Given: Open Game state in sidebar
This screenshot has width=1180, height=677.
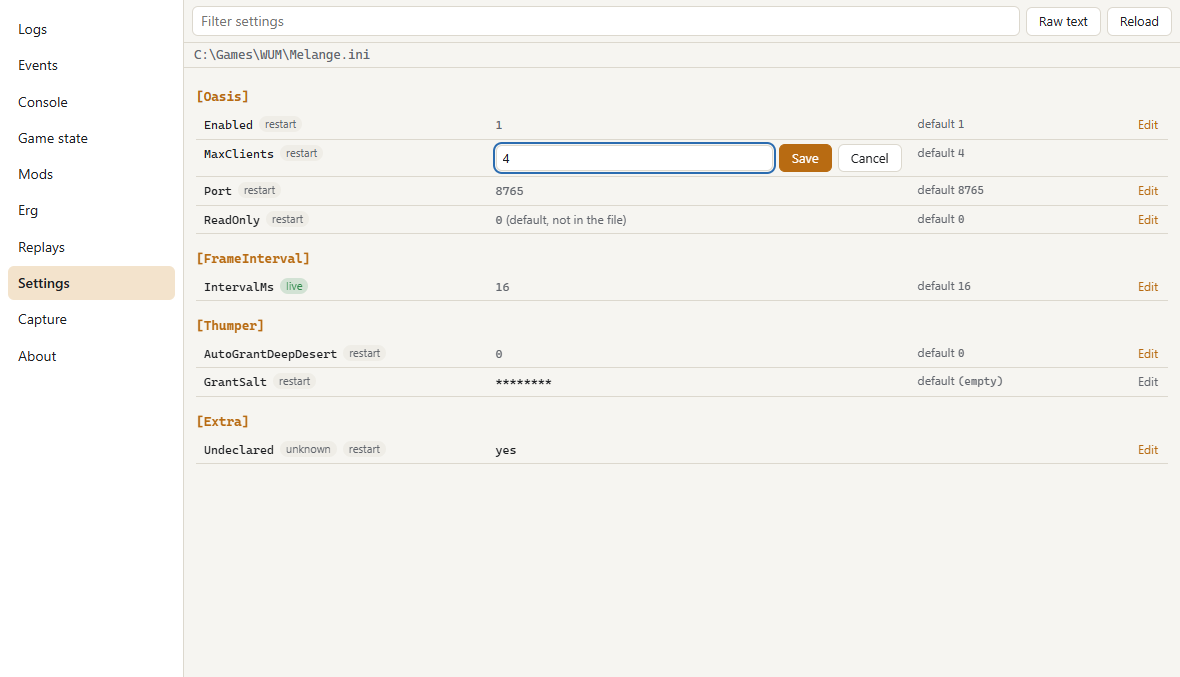Looking at the screenshot, I should click(x=91, y=138).
